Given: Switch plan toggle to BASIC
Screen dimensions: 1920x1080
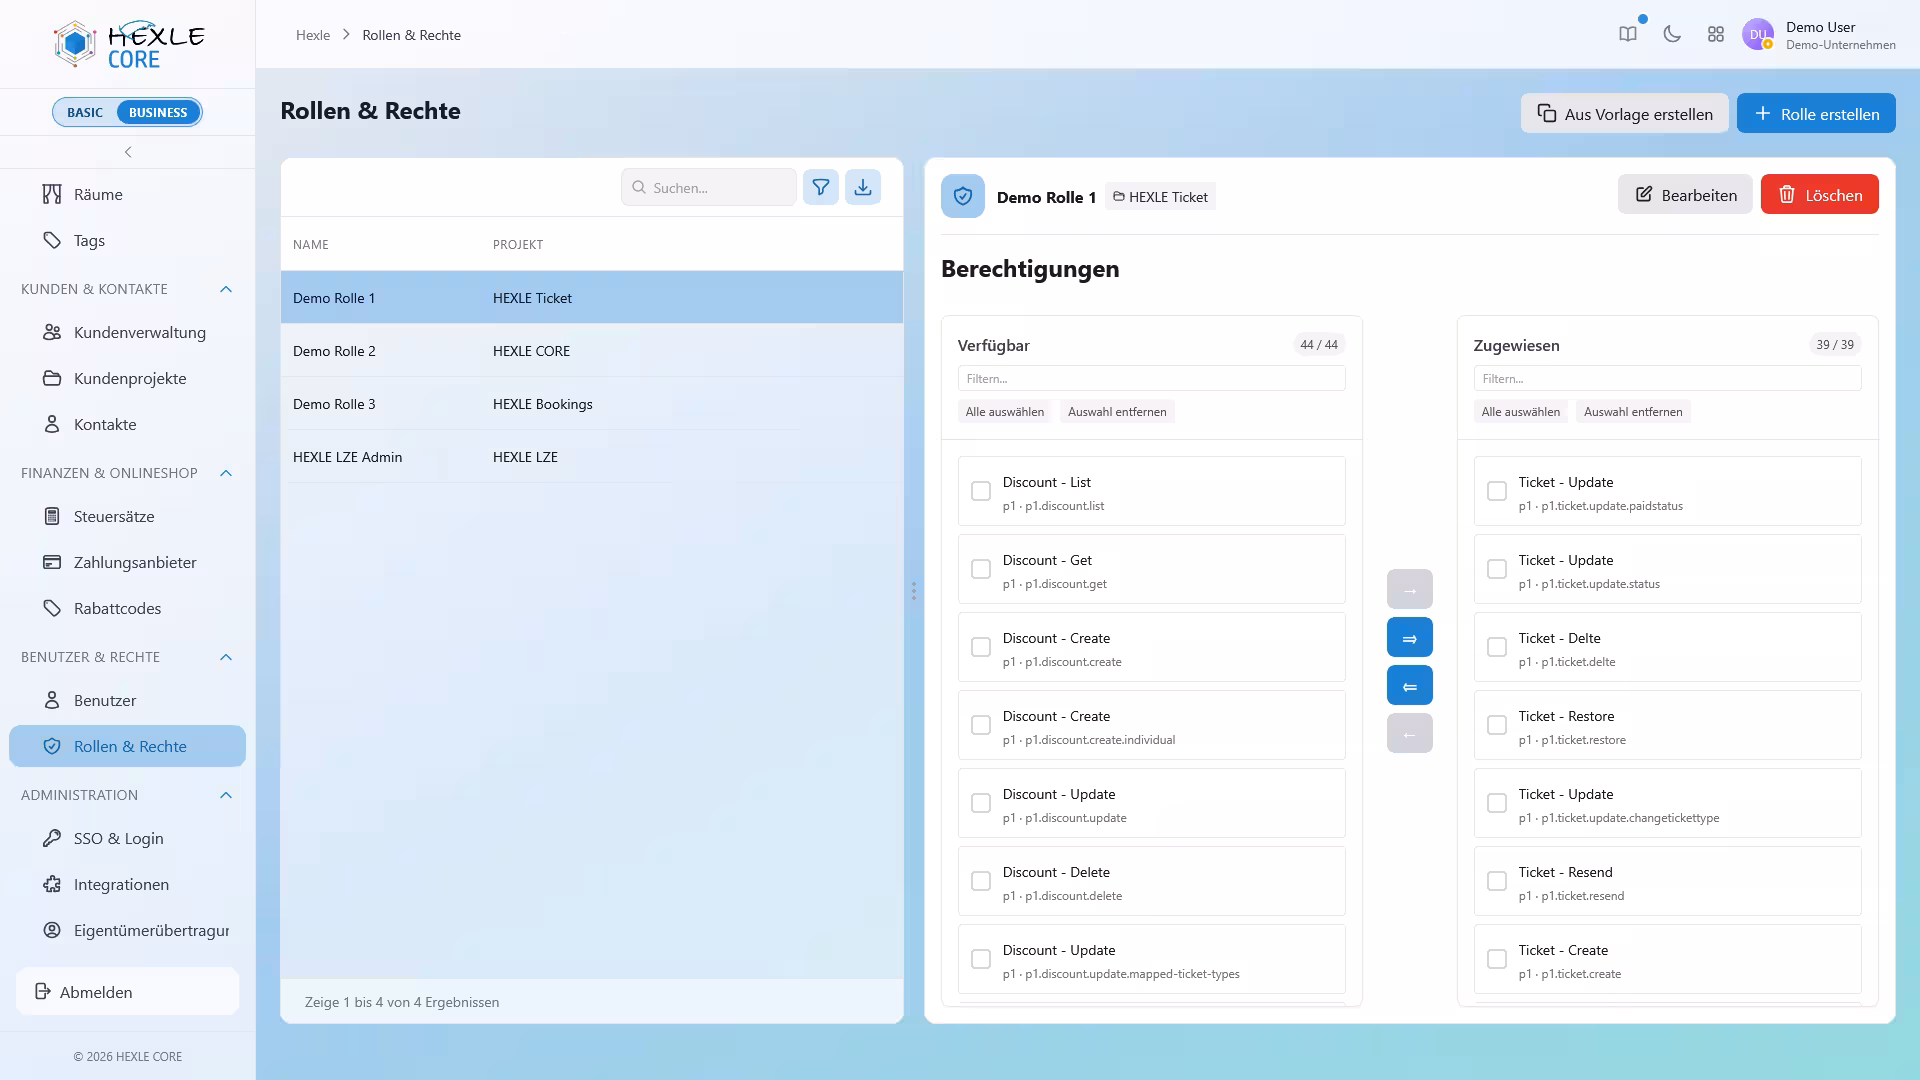Looking at the screenshot, I should click(85, 112).
